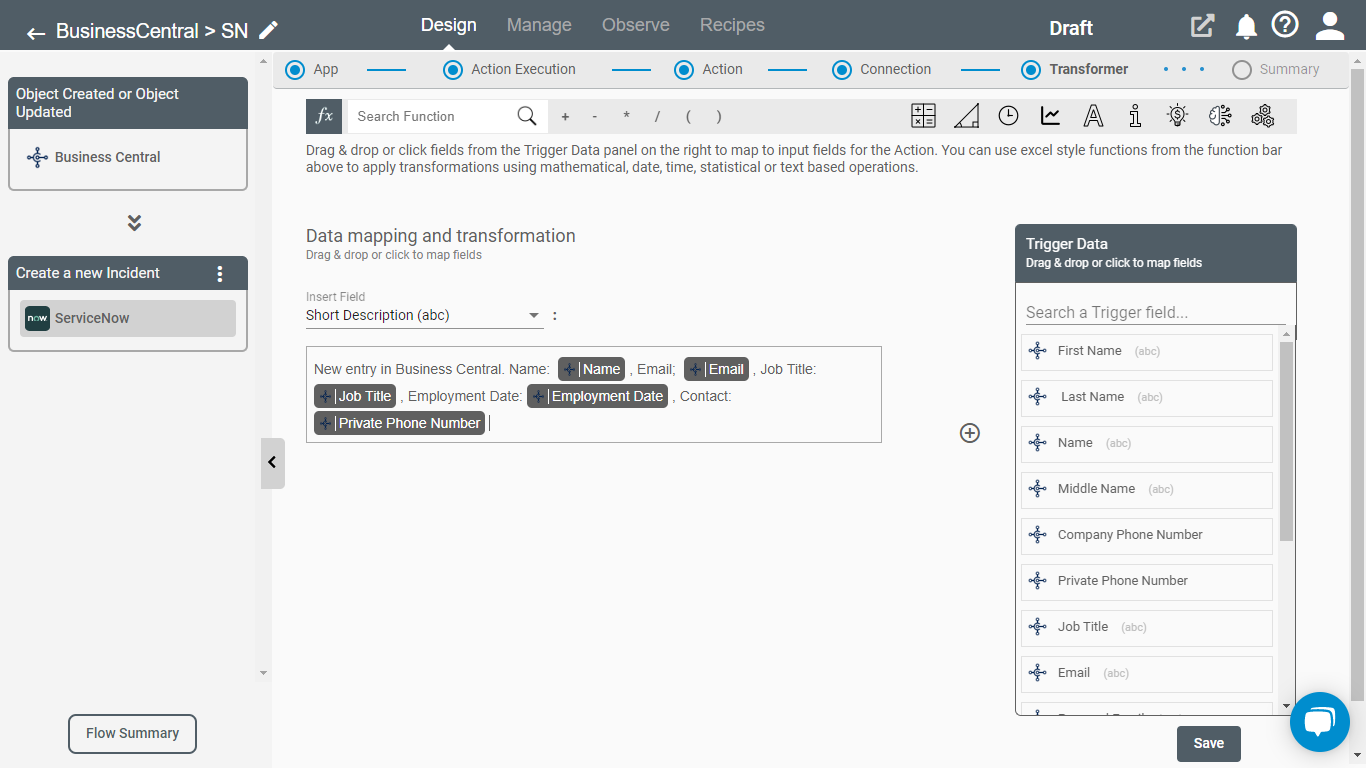Screen dimensions: 1366x768
Task: Select the App step radio
Action: click(x=294, y=70)
